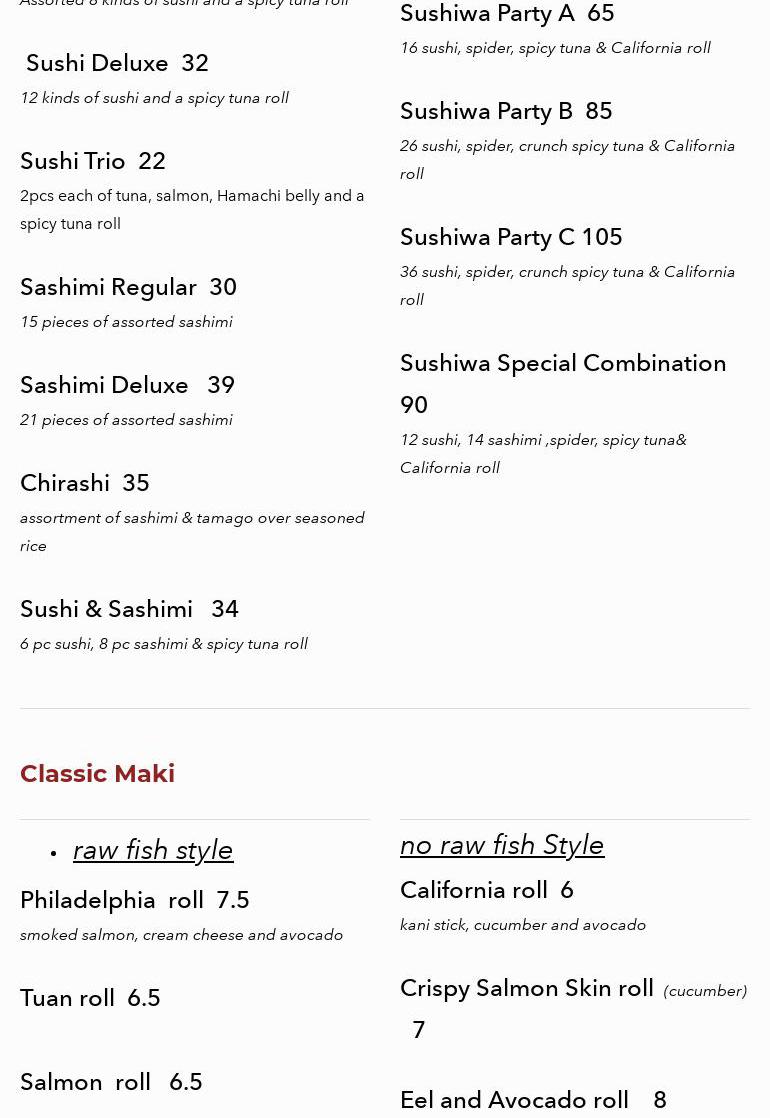Select the Sushi Trio heading
Viewport: 770px width, 1118px height.
93,161
